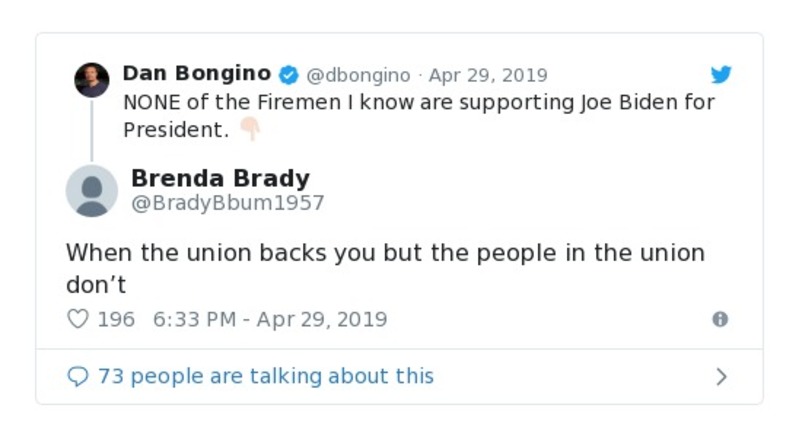
Task: Click the Twitter bird logo
Action: coord(721,75)
